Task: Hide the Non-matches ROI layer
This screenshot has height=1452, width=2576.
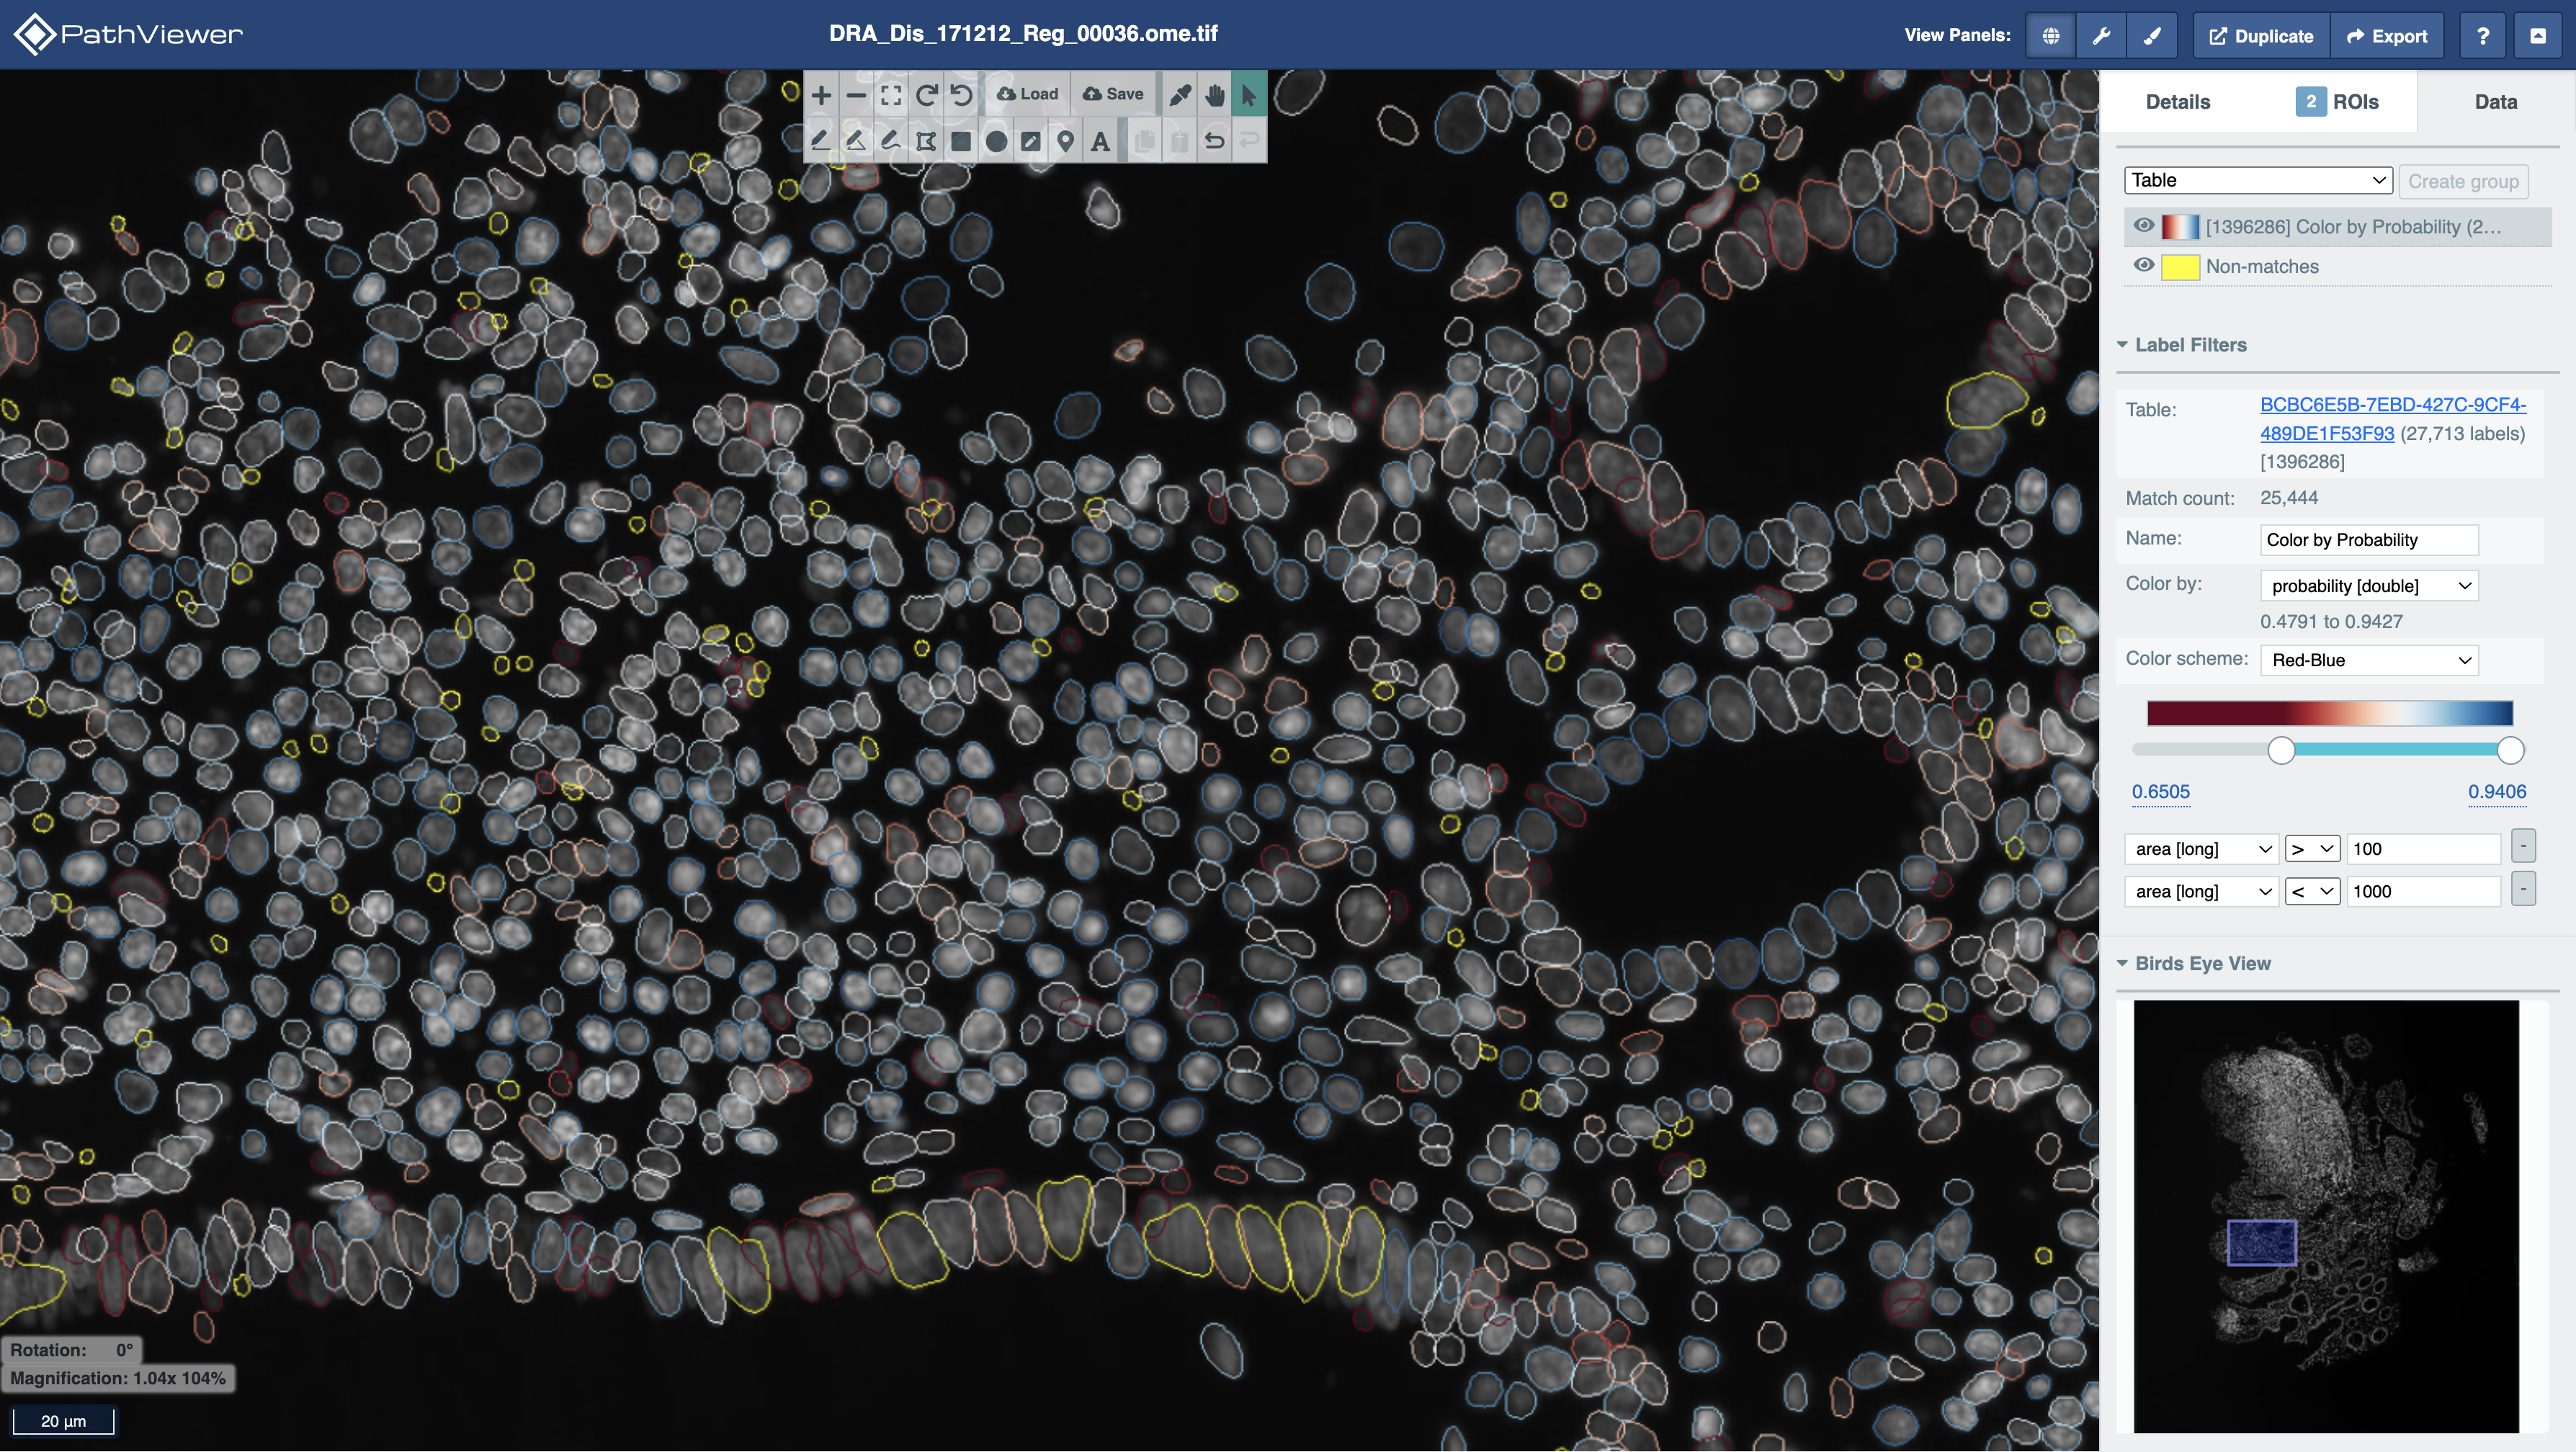Action: point(2144,265)
